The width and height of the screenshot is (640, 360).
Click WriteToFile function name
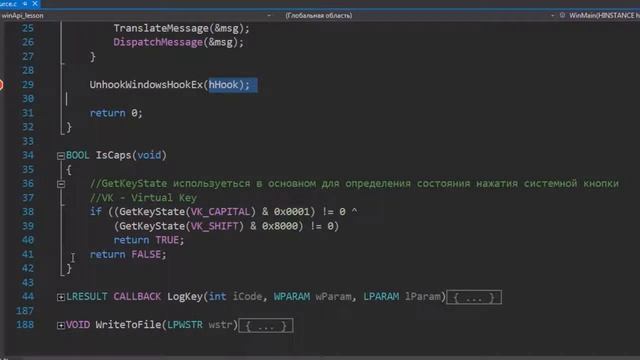pos(128,324)
